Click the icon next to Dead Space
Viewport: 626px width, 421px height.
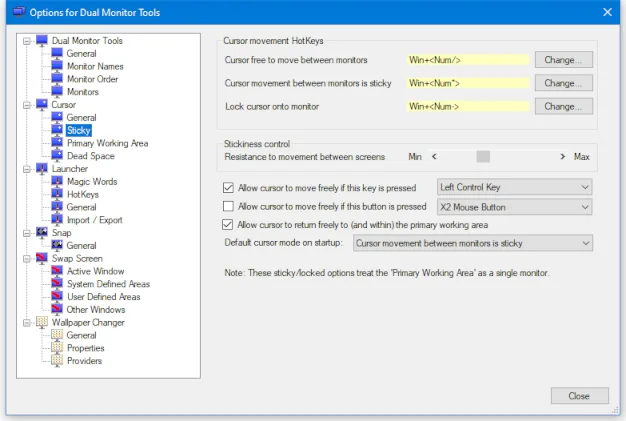click(57, 156)
